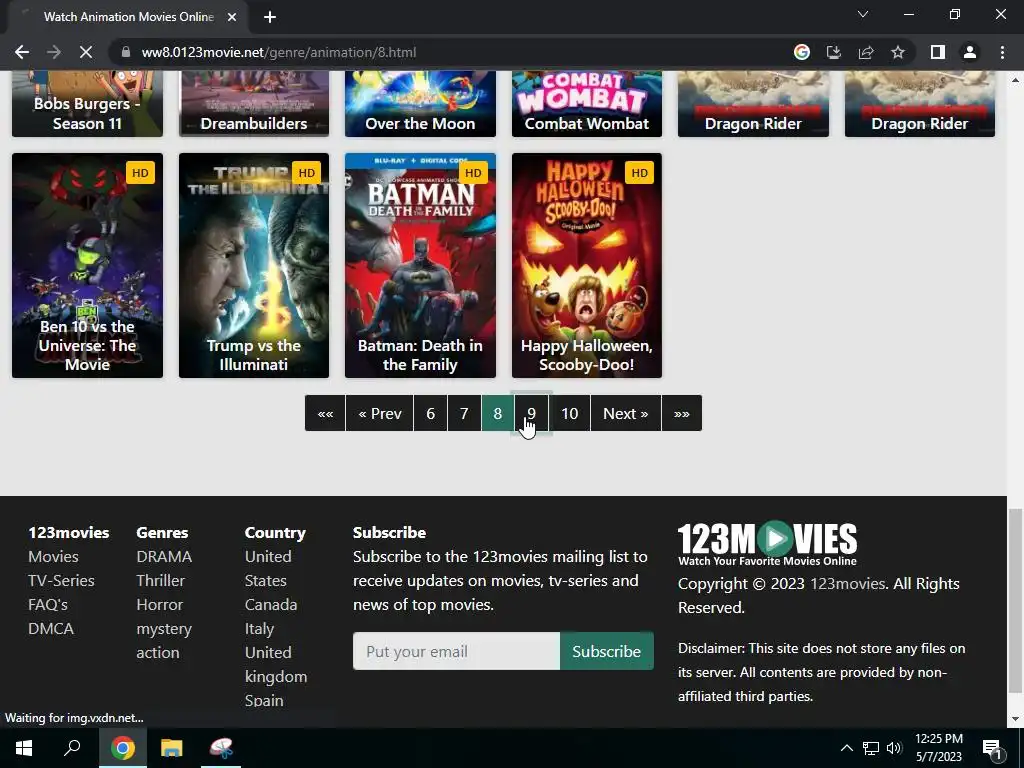Click Chrome icon in taskbar
This screenshot has height=768, width=1024.
122,748
